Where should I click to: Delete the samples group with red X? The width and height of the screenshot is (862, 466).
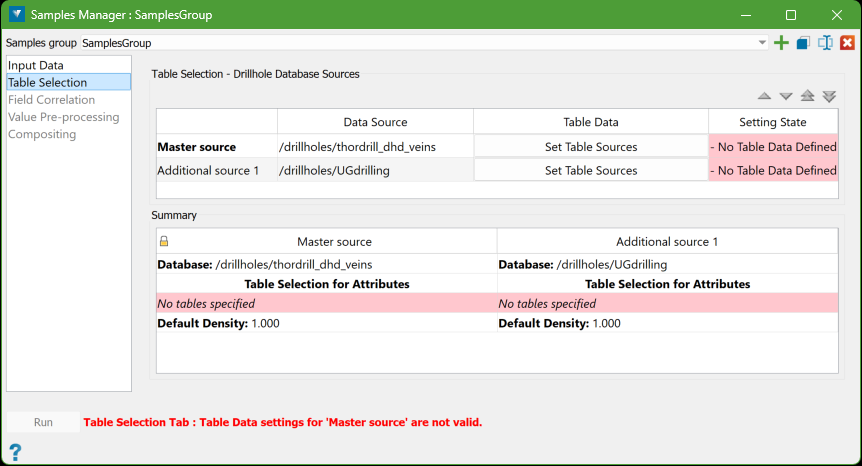847,43
